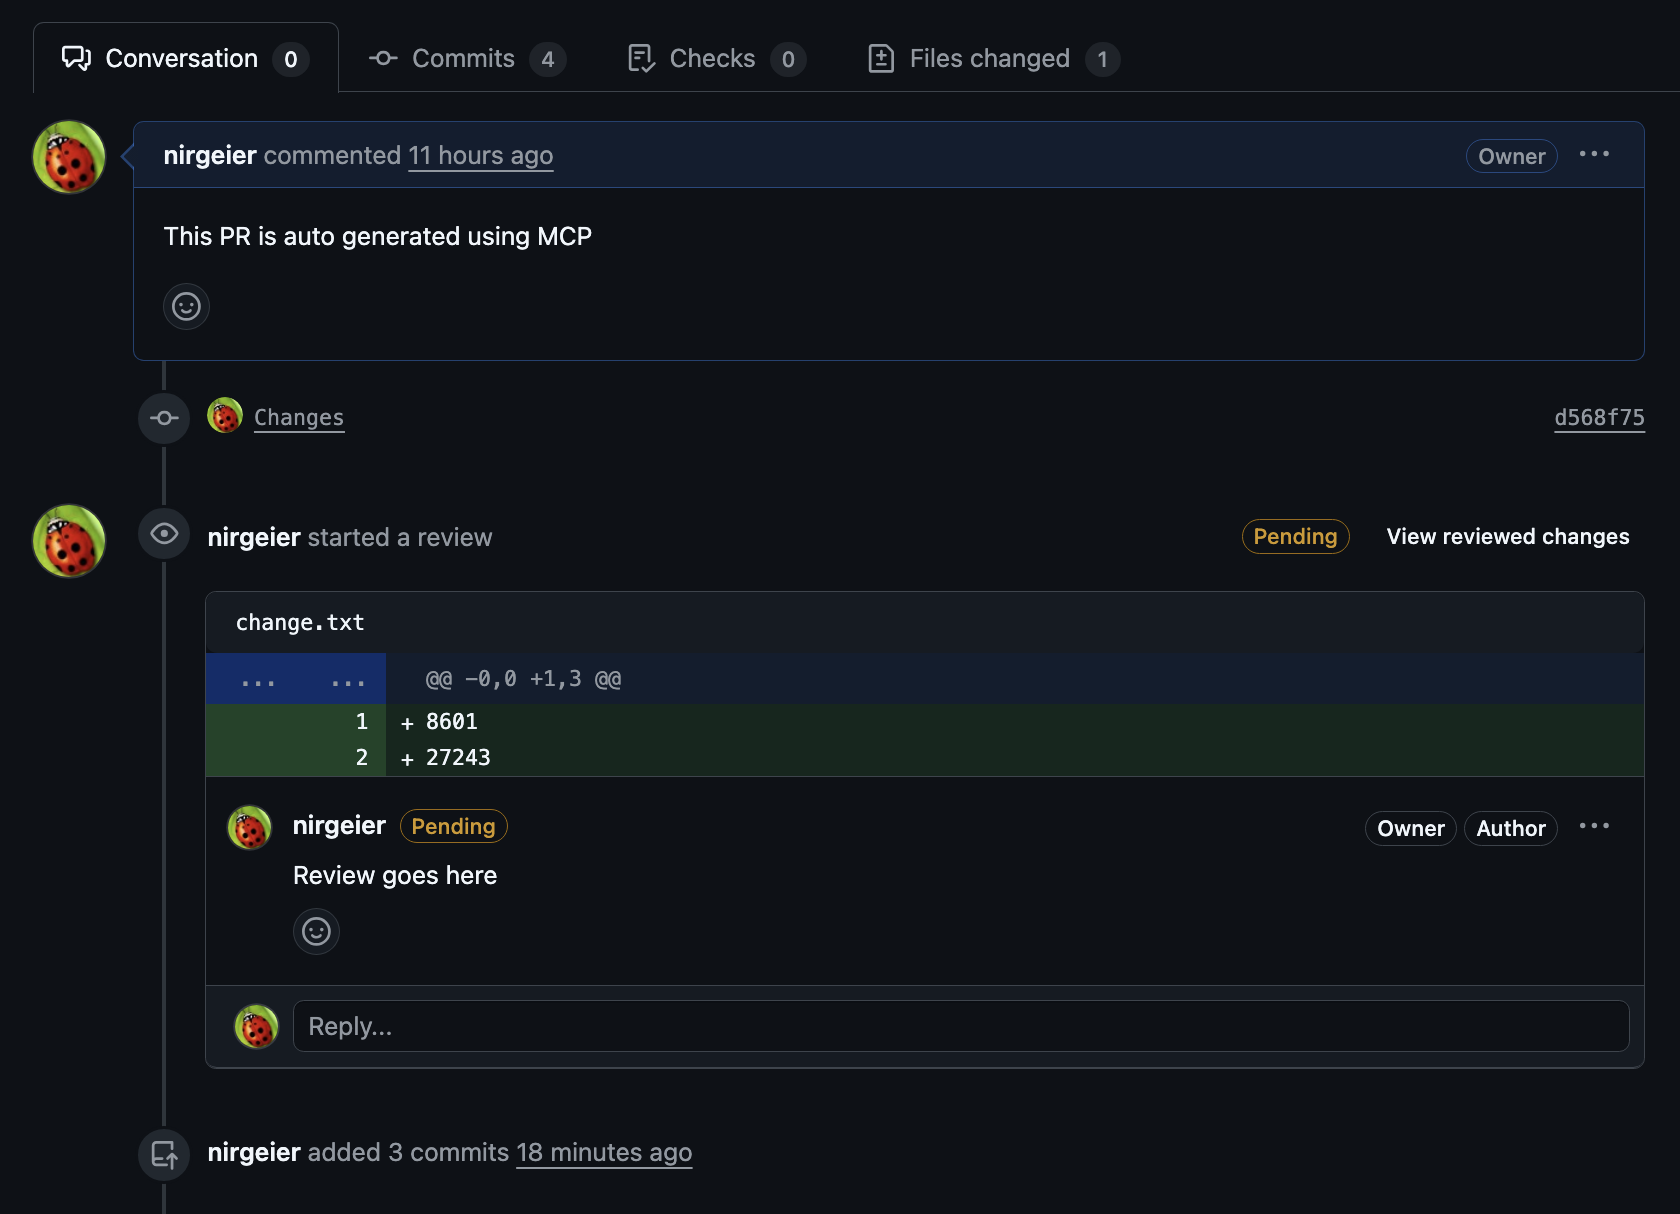This screenshot has height=1214, width=1680.
Task: Click the eye review icon
Action: (x=164, y=534)
